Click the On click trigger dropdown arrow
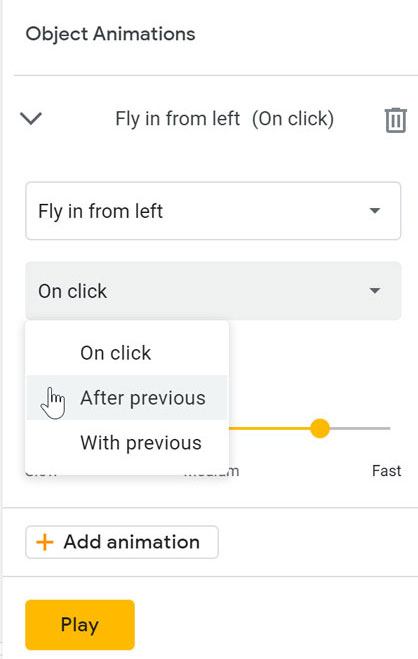418x659 pixels. click(374, 290)
